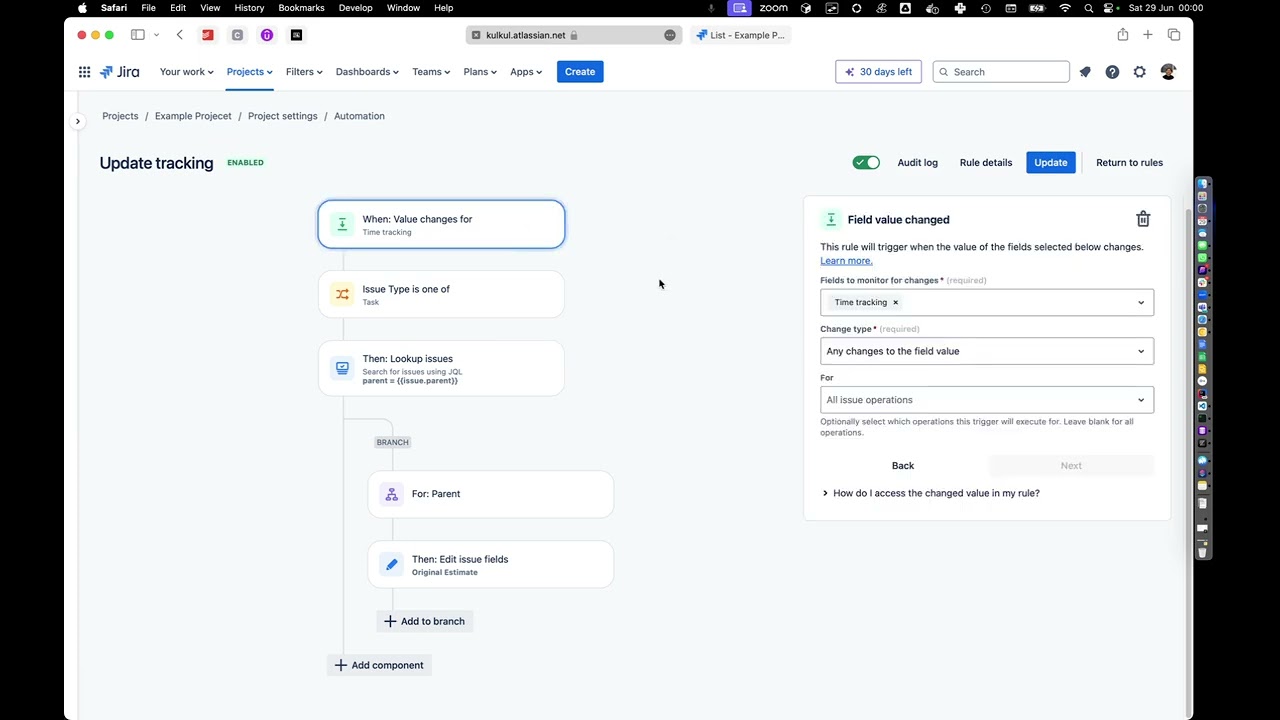
Task: Click Add to branch
Action: (x=424, y=622)
